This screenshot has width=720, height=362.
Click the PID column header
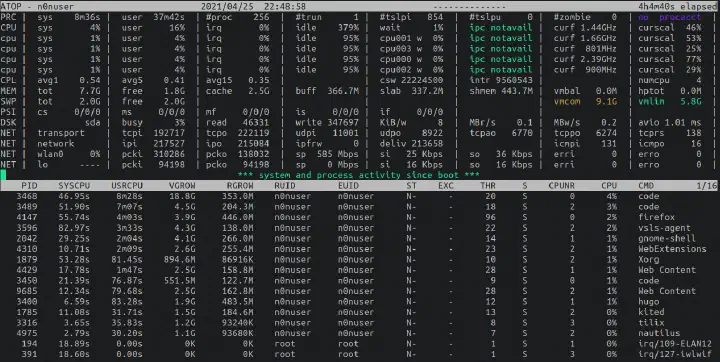pyautogui.click(x=29, y=186)
